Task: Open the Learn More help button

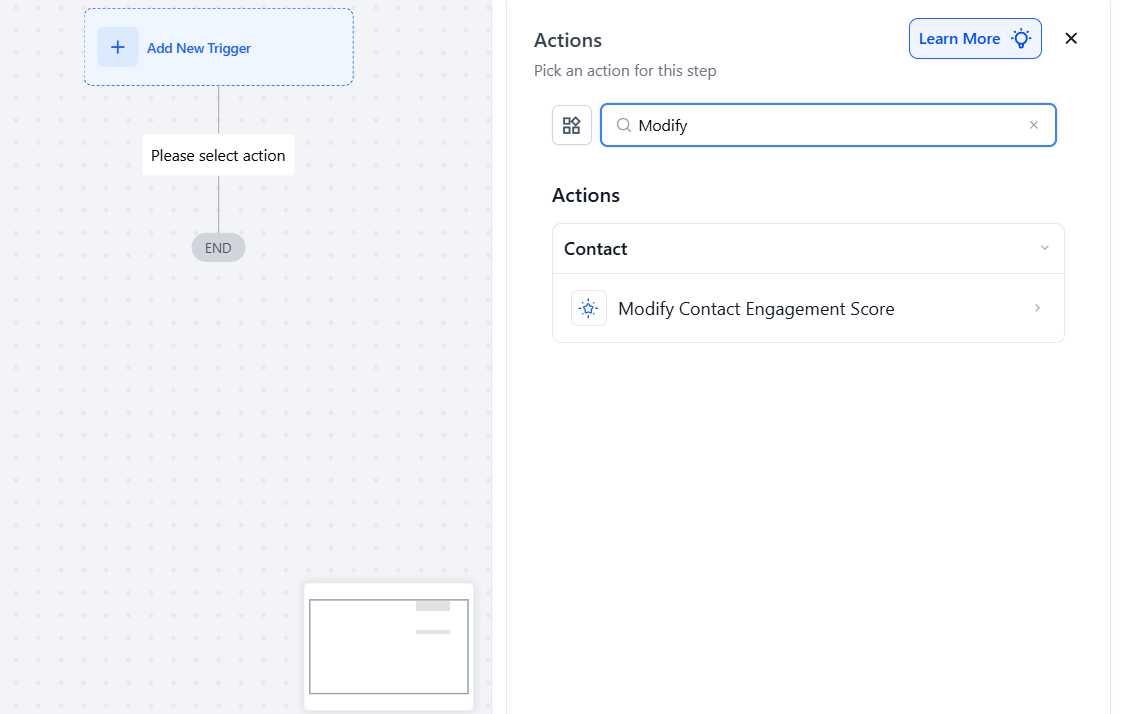Action: (959, 39)
